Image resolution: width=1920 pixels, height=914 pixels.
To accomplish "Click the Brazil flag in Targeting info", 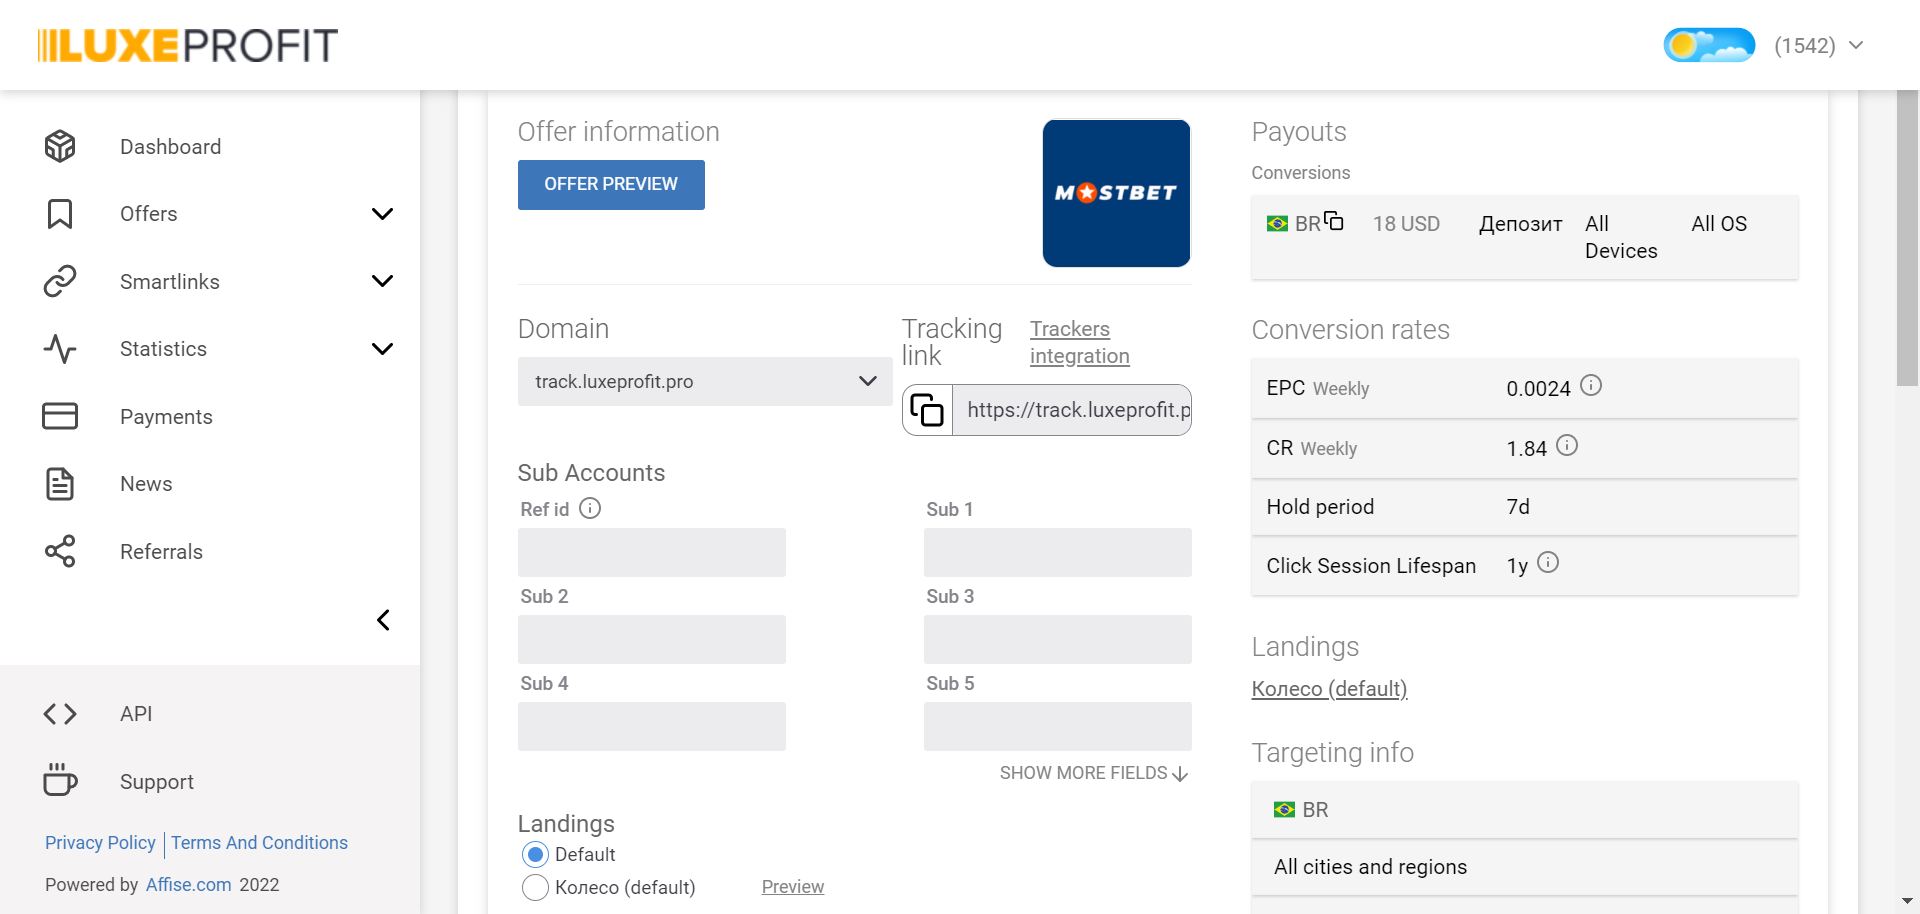I will (1284, 810).
